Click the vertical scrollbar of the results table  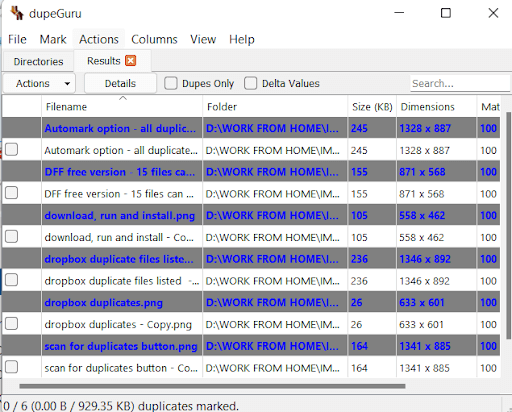point(509,227)
